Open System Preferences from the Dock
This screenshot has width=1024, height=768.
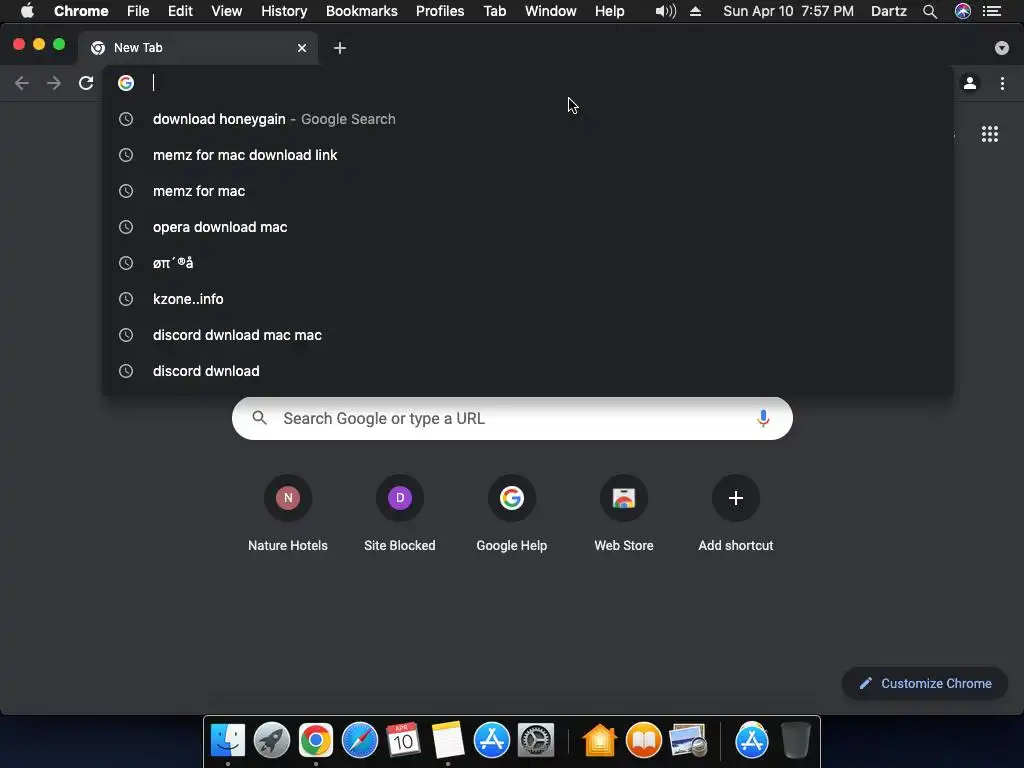coord(536,741)
